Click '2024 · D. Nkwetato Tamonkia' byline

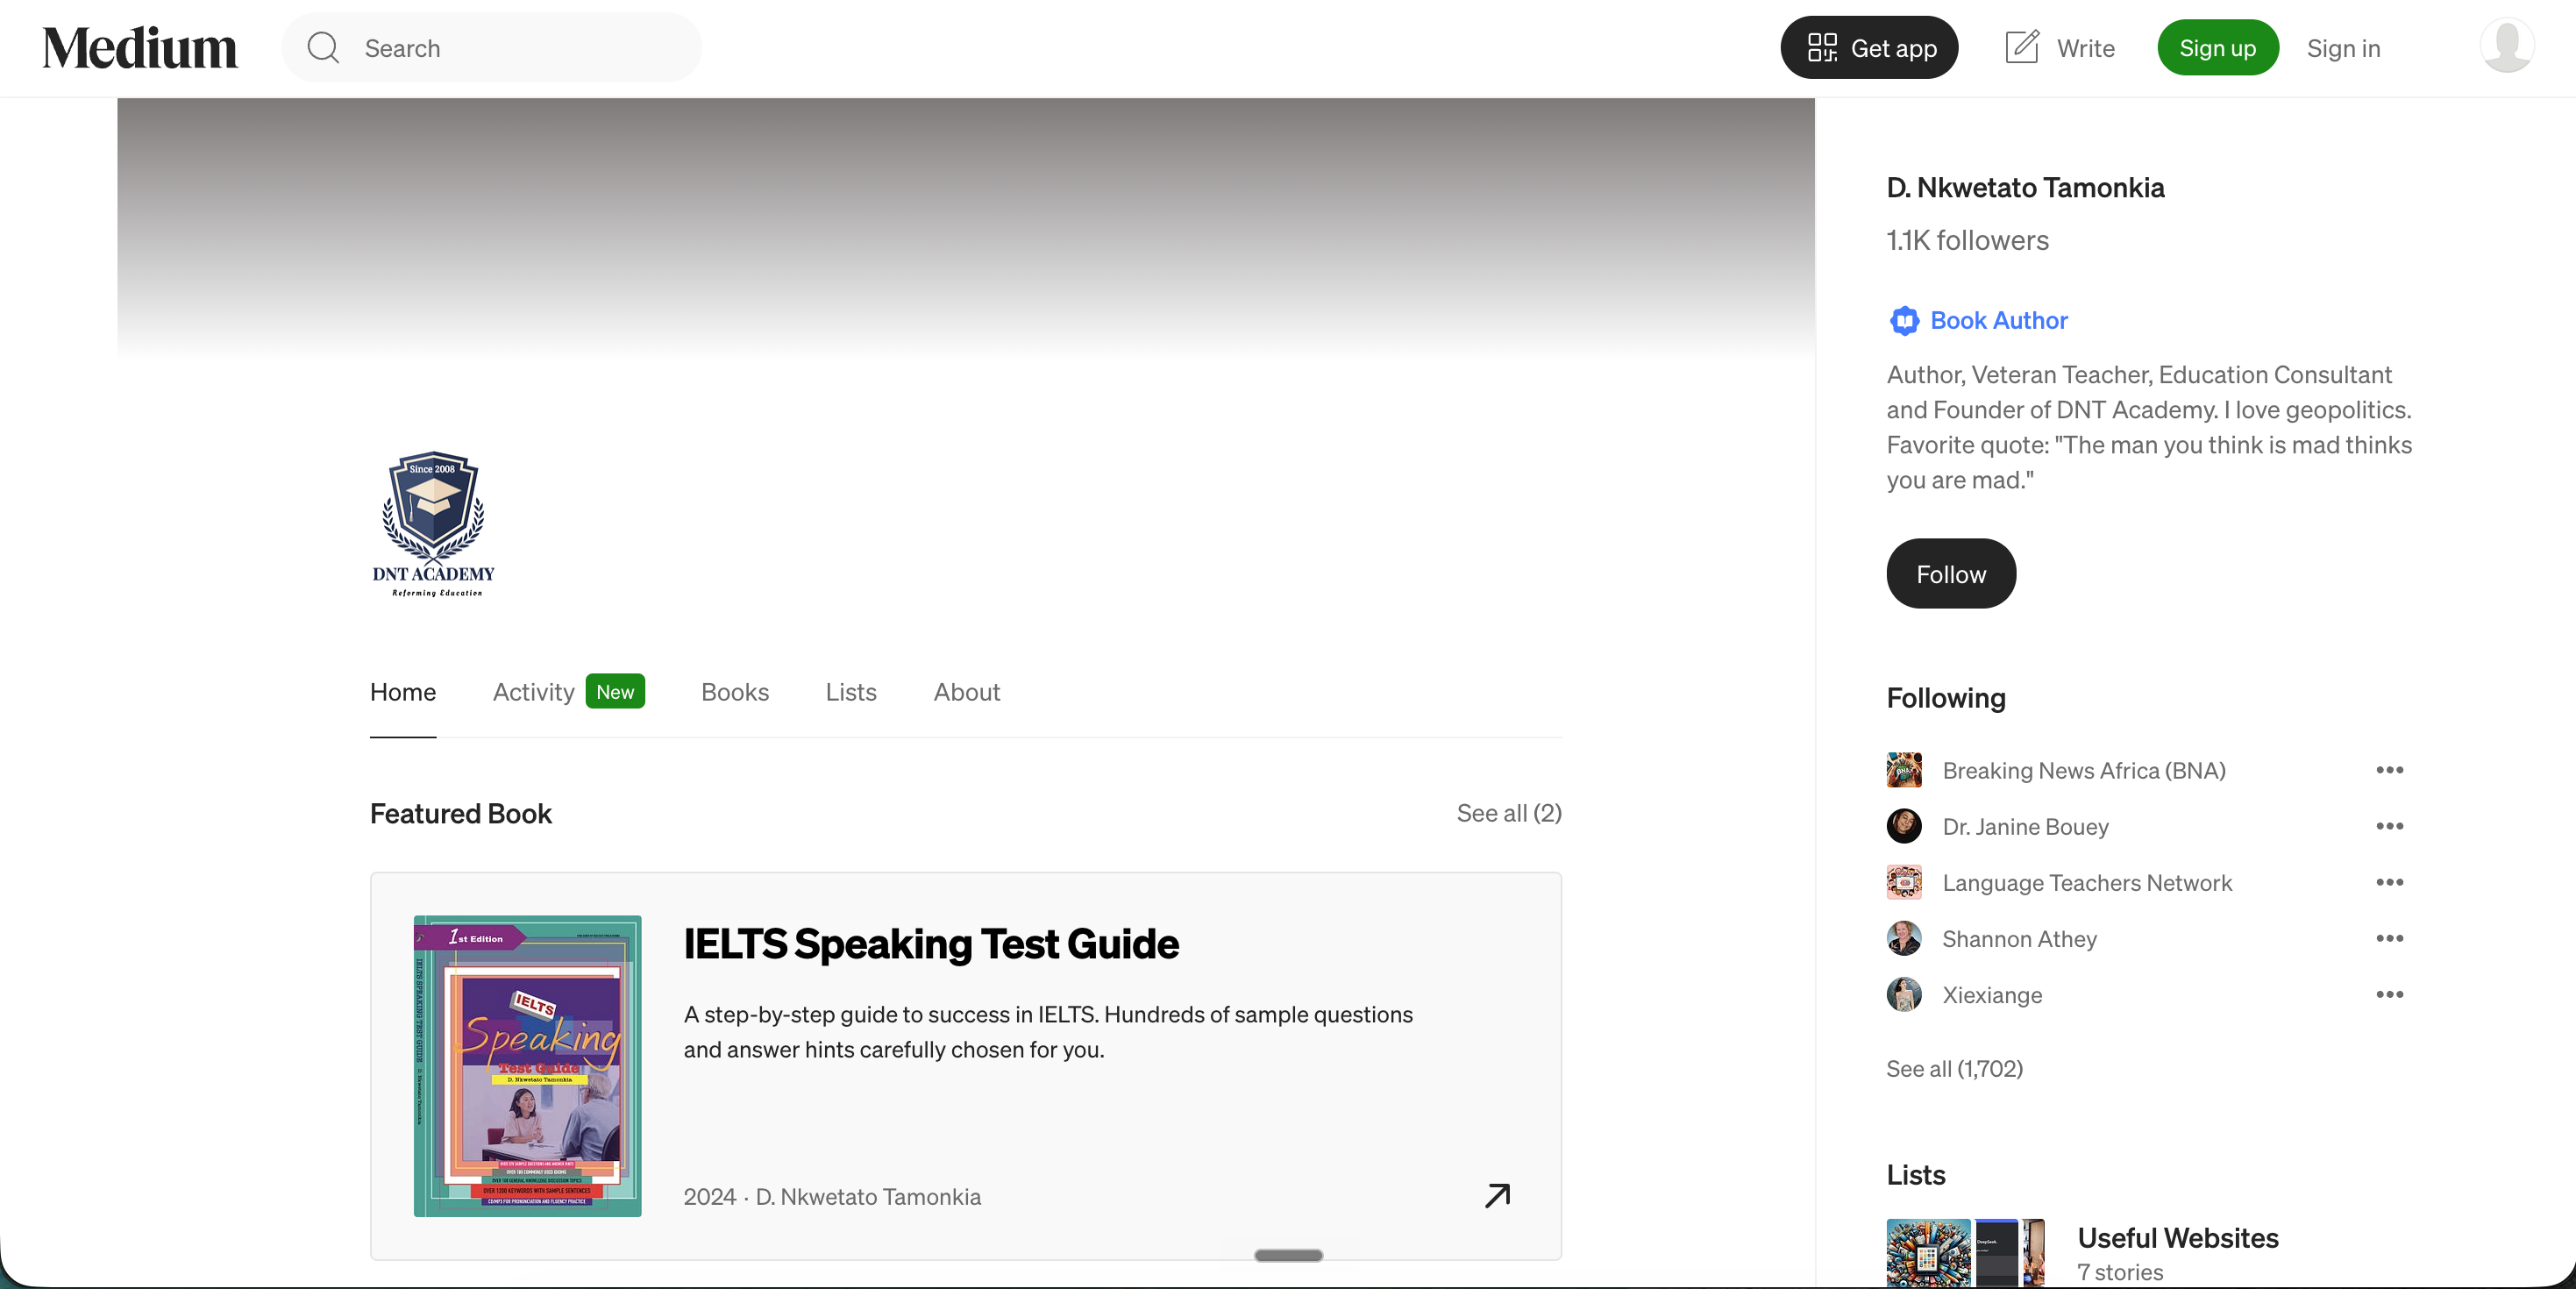click(x=832, y=1196)
